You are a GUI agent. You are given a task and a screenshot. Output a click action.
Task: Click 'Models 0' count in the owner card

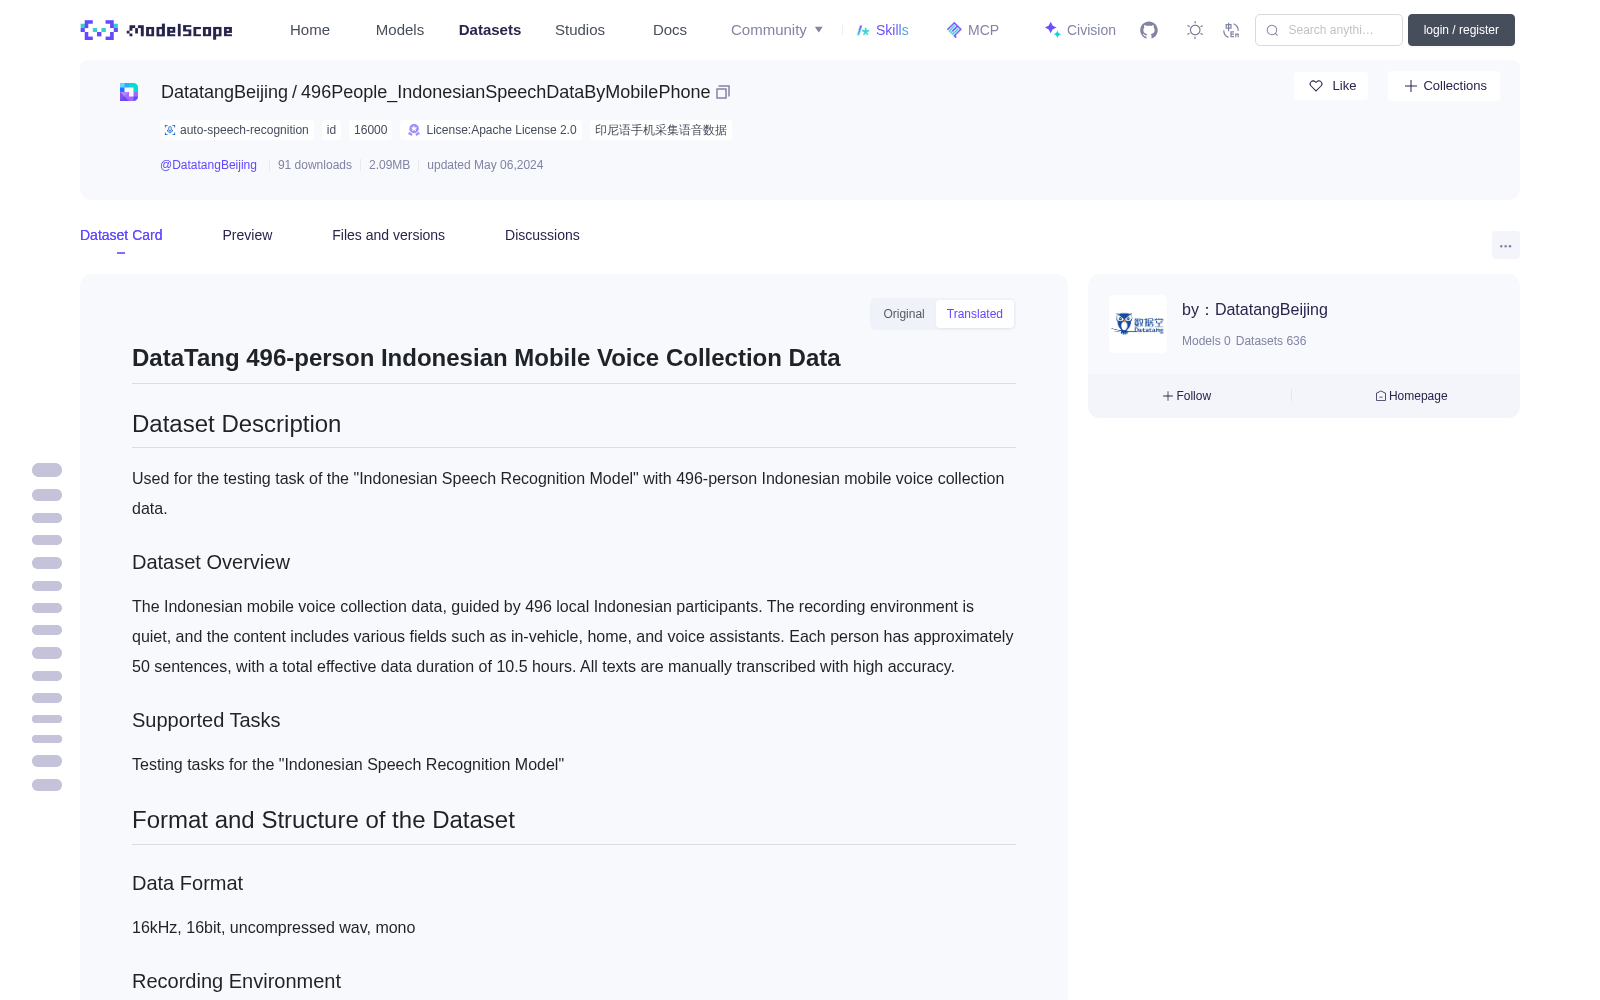1206,341
